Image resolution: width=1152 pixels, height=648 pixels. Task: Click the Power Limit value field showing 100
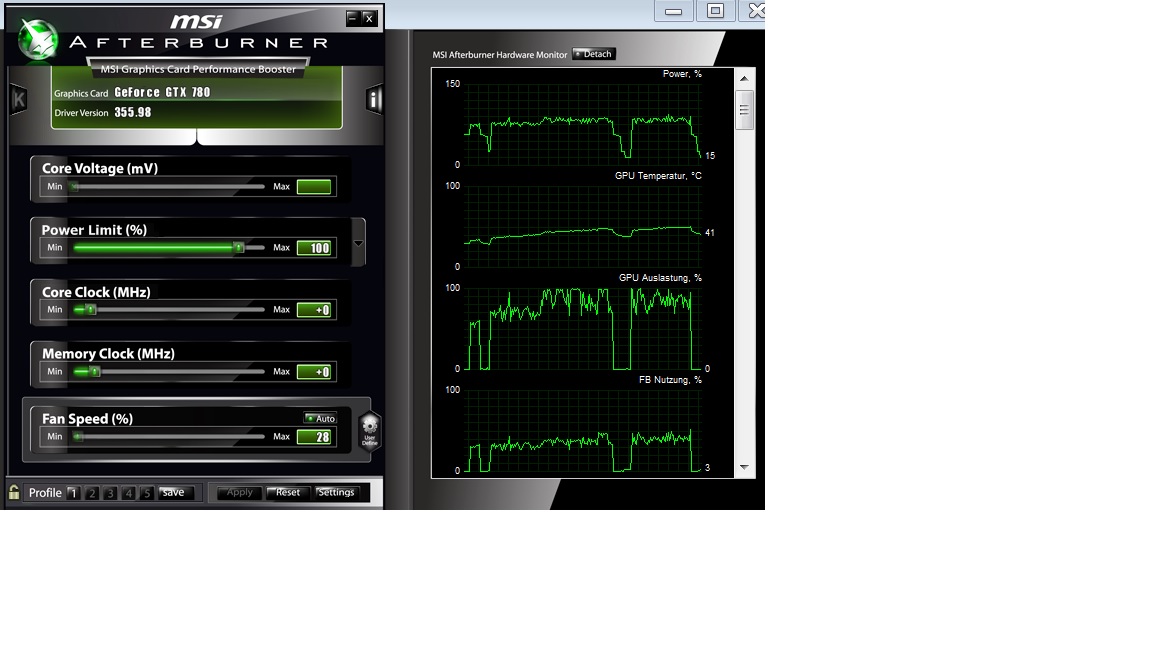coord(314,248)
